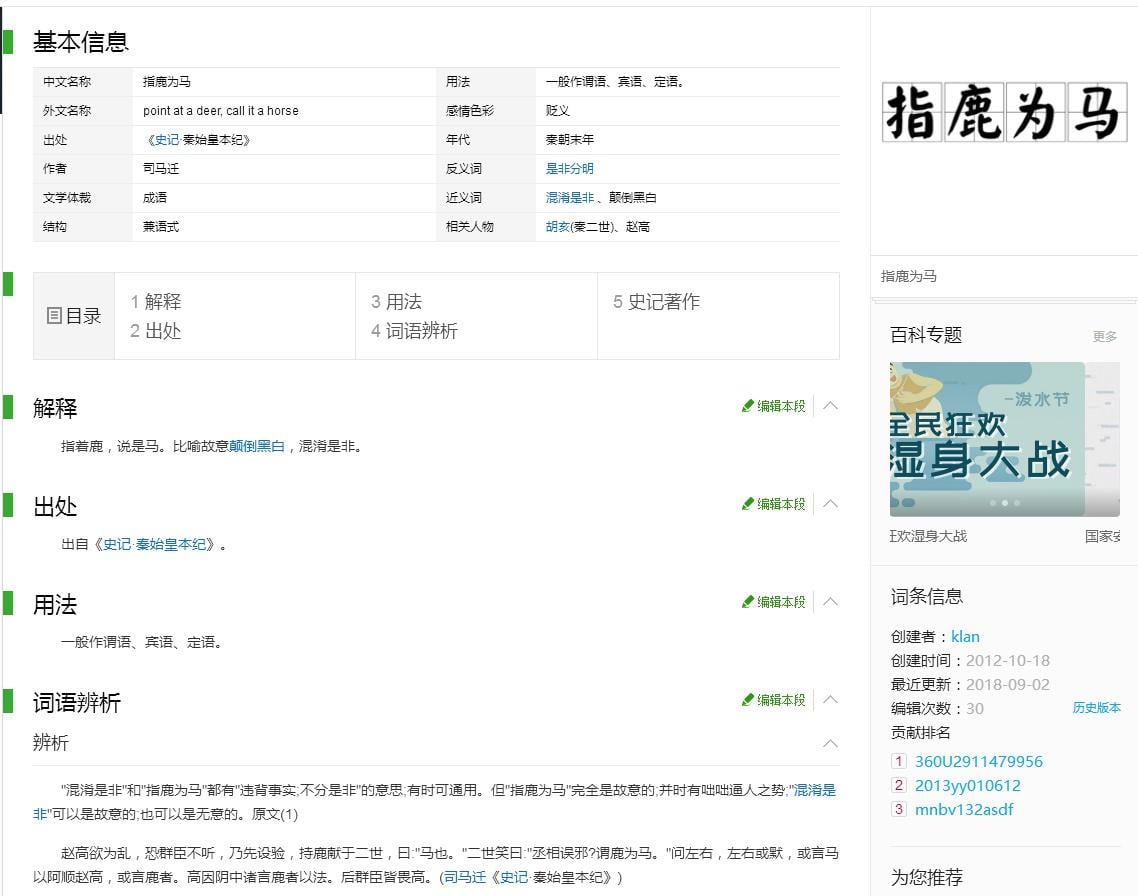Jump to 4 词语辨析 in the contents
Viewport: 1138px width, 896px height.
coord(414,331)
